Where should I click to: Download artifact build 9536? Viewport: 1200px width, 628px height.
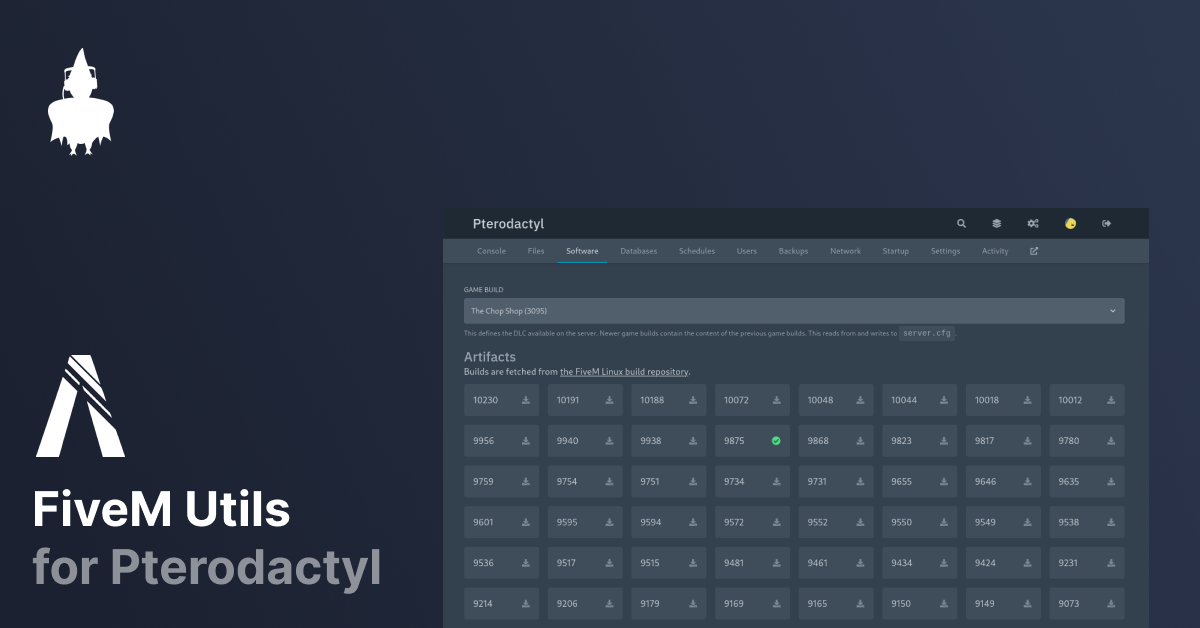coord(526,563)
